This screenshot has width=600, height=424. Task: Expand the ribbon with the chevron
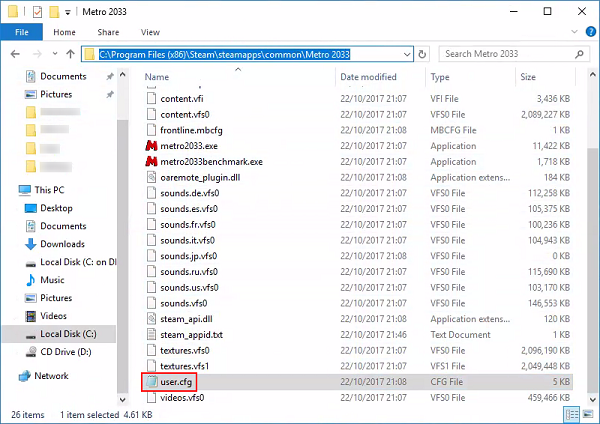point(572,32)
